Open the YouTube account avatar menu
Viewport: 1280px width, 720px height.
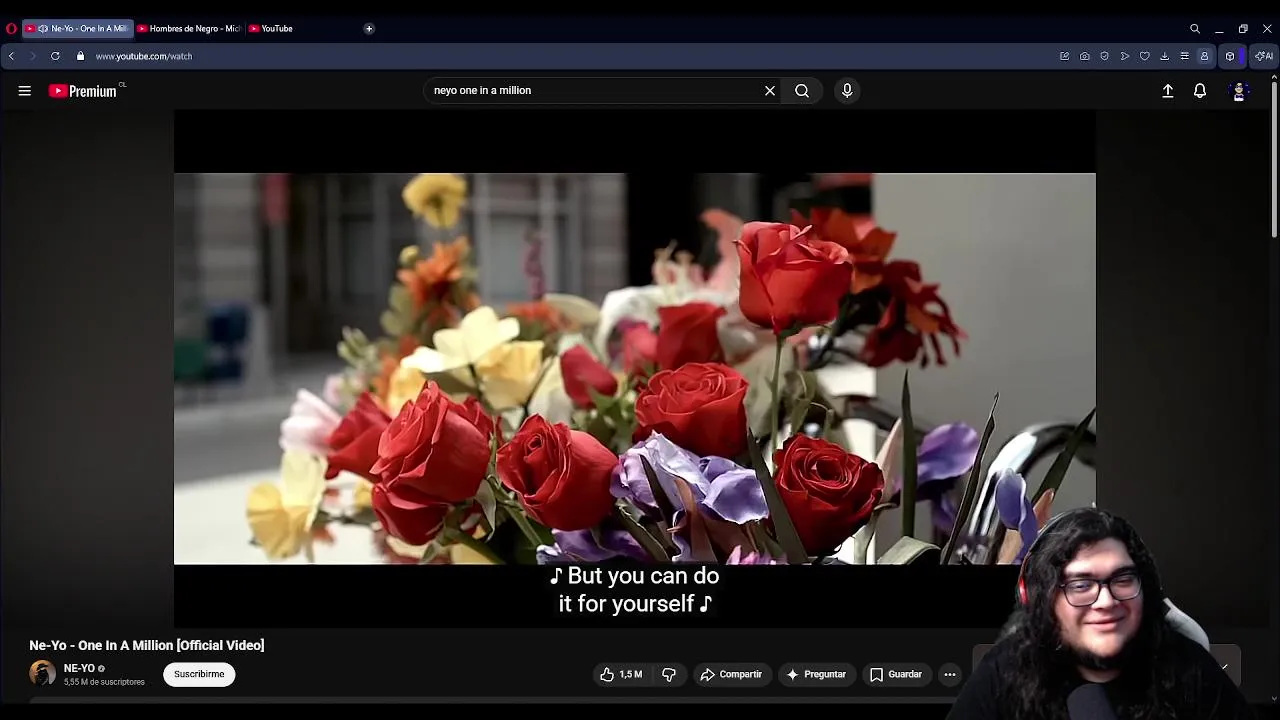pyautogui.click(x=1239, y=91)
